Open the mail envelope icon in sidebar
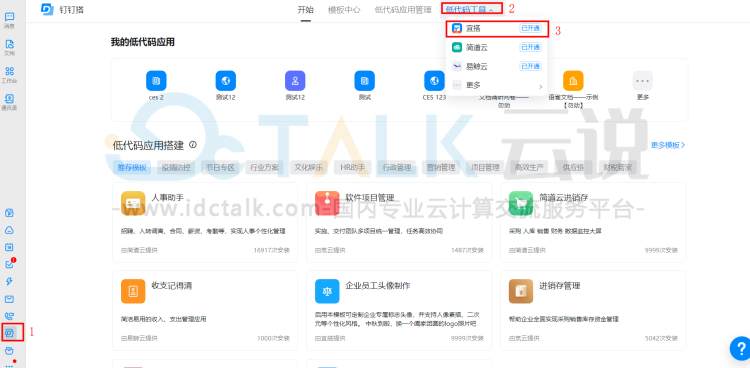The width and height of the screenshot is (750, 368). point(9,299)
